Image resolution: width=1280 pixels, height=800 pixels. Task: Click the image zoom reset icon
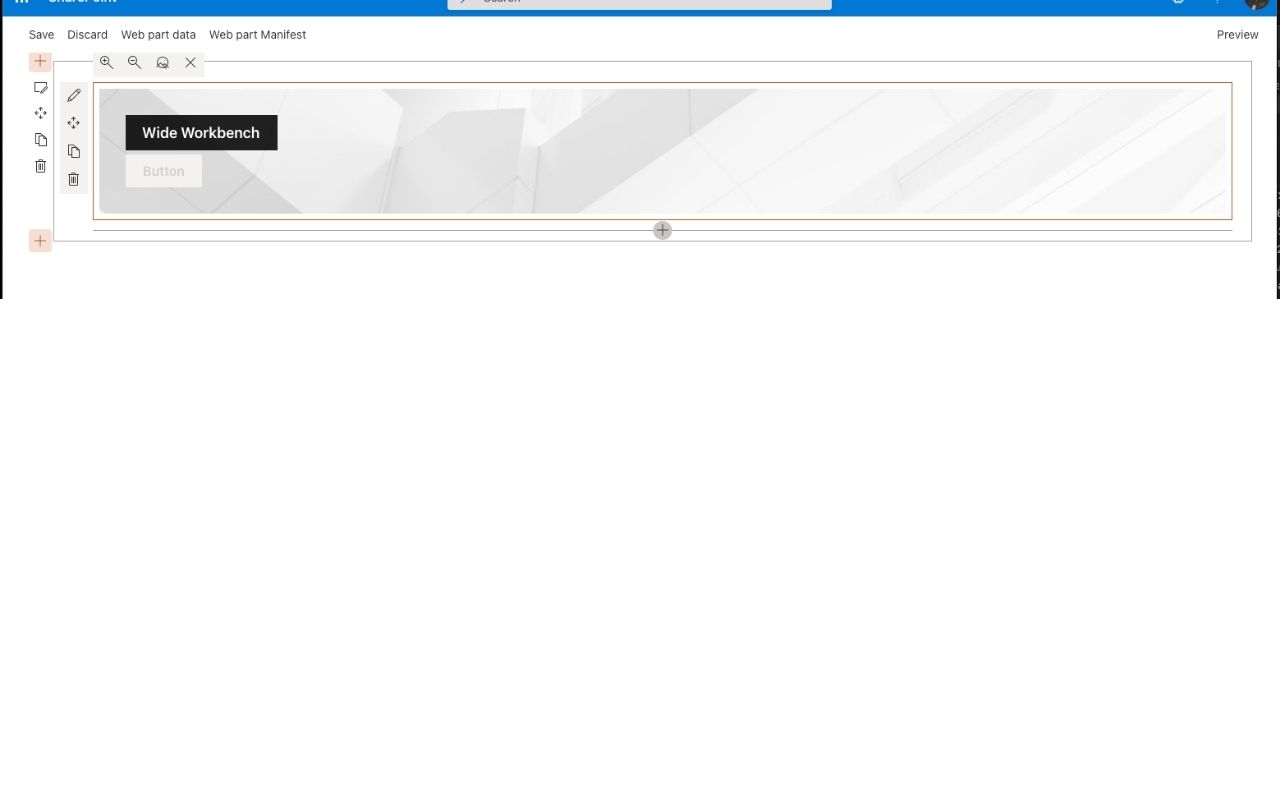162,63
